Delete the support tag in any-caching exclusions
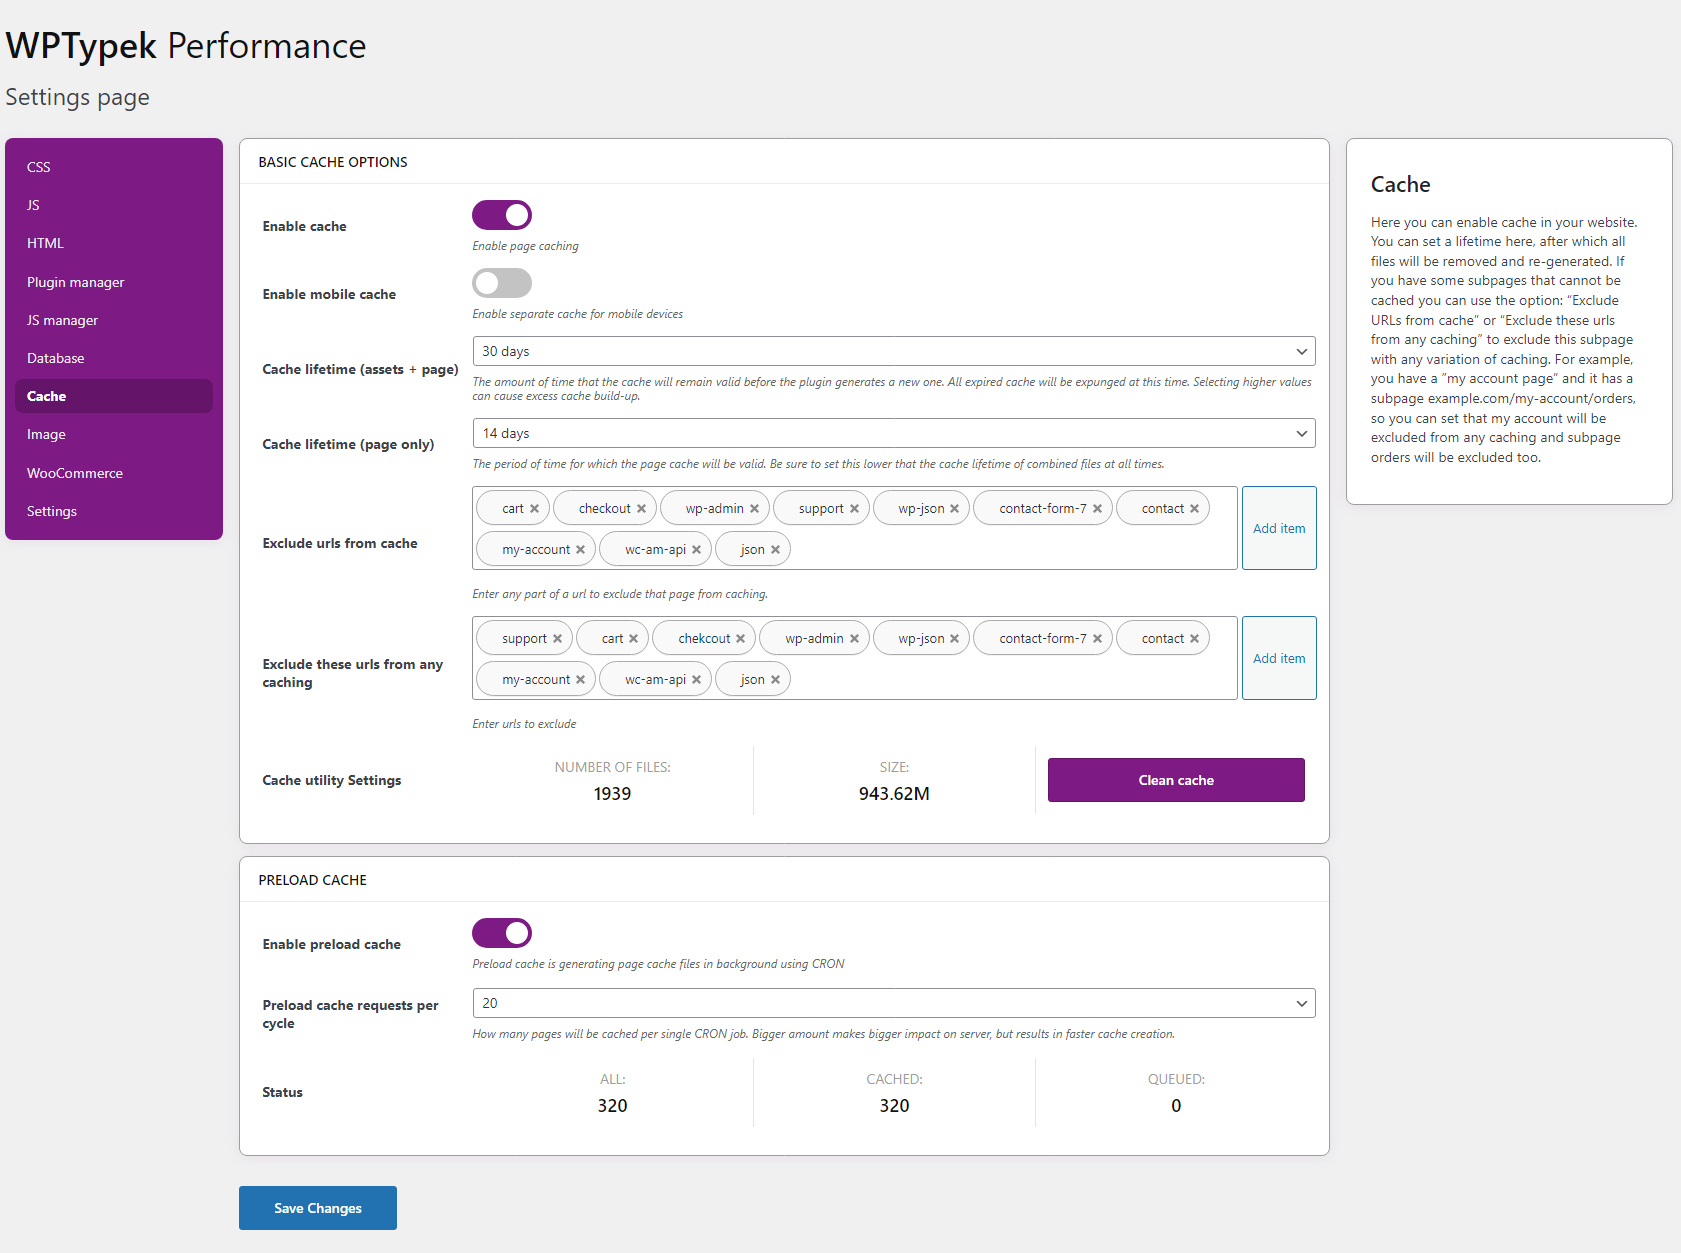 [557, 639]
